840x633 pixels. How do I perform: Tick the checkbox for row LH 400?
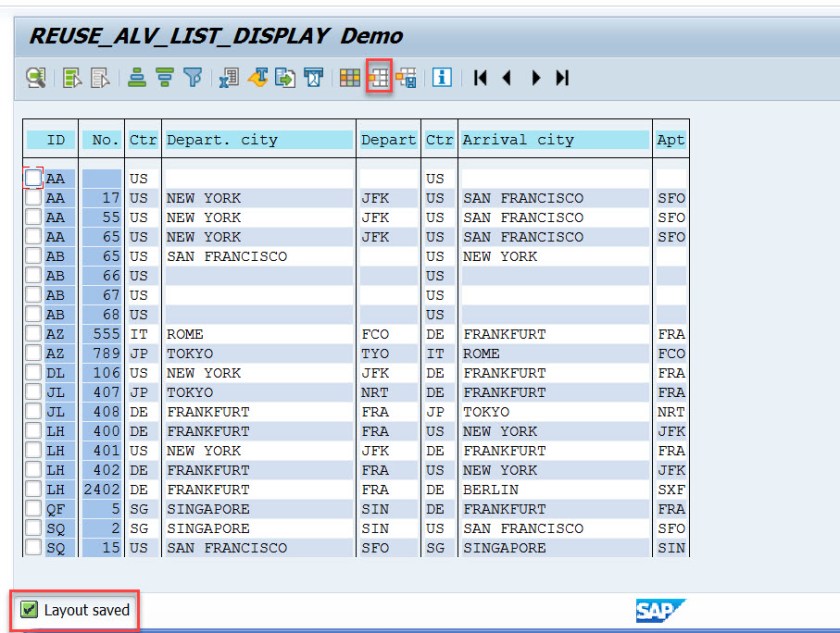(x=33, y=431)
